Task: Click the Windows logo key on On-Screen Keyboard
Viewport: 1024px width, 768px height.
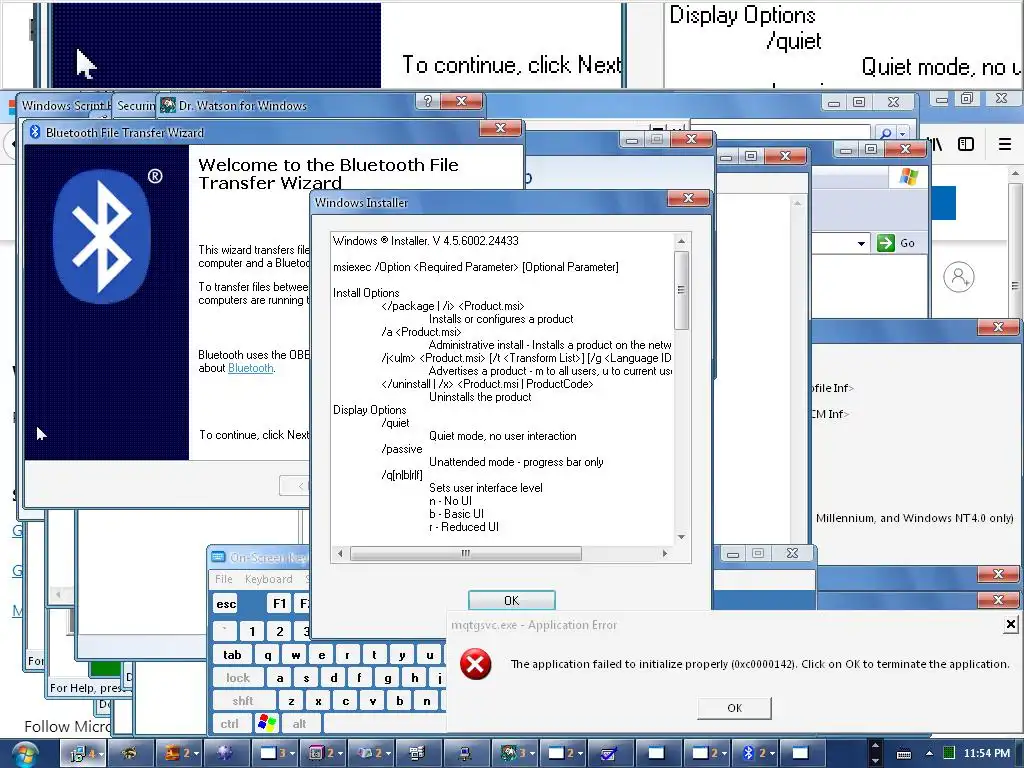Action: pyautogui.click(x=267, y=723)
